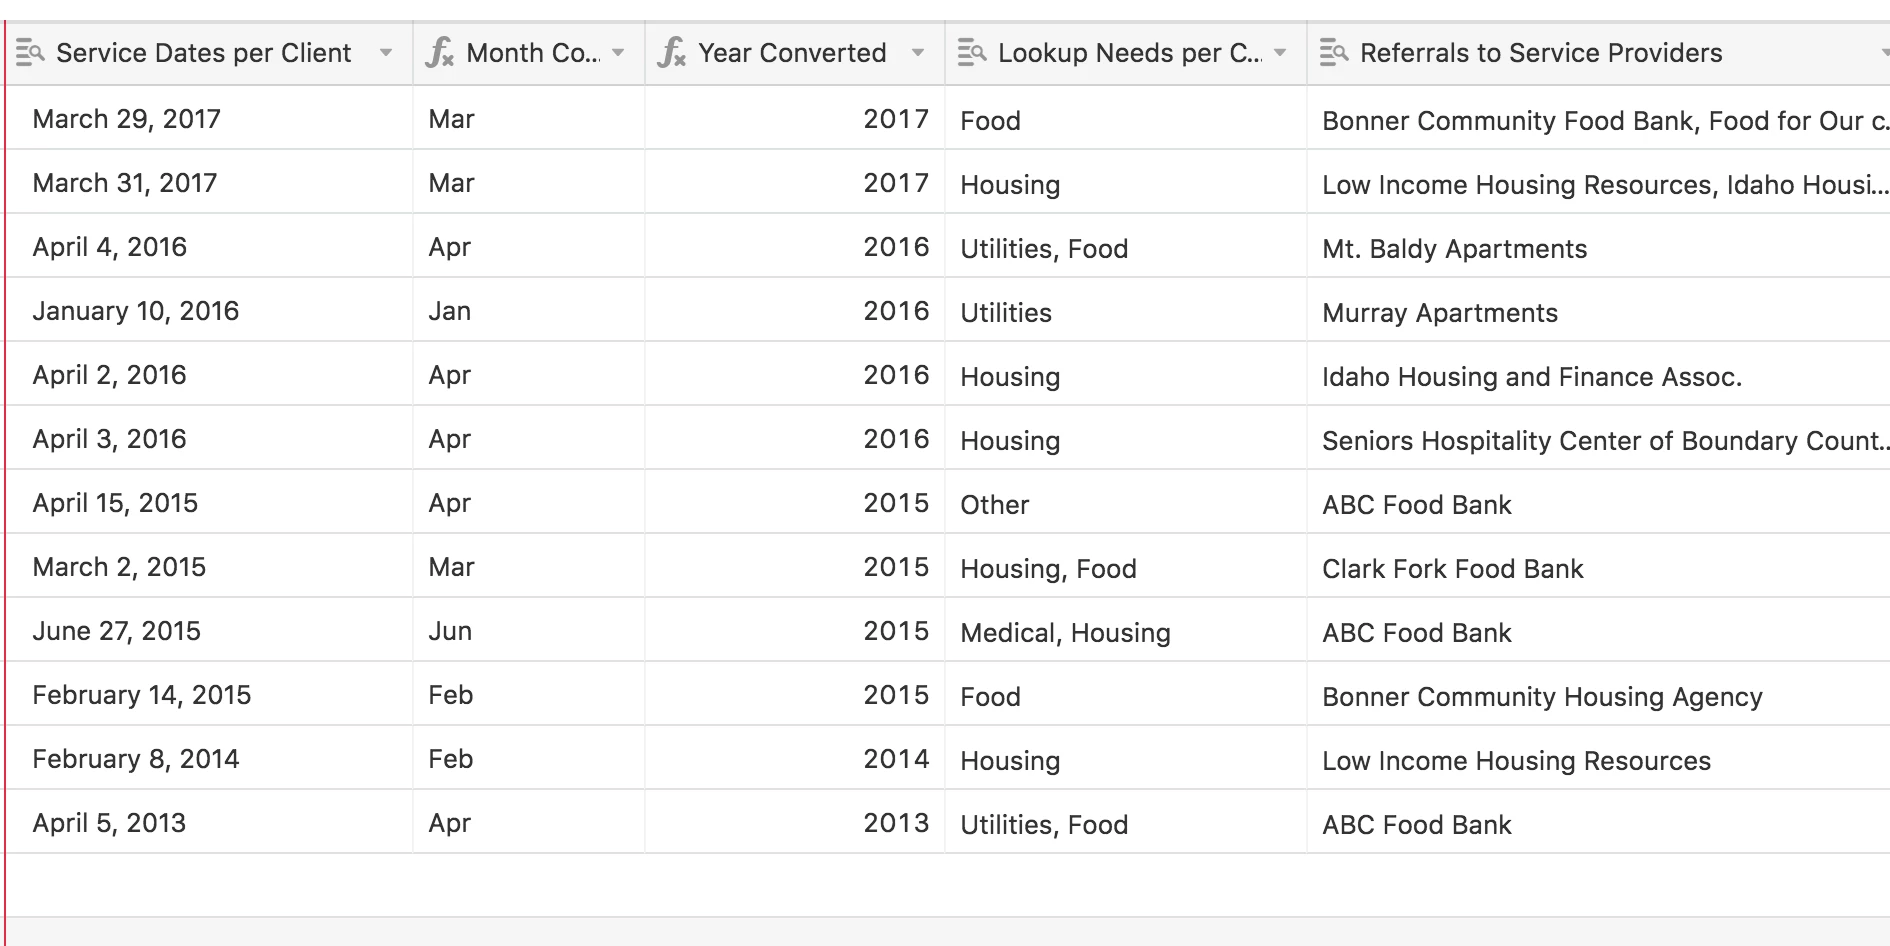Click Clark Fork Food Bank cell
1890x946 pixels.
(x=1599, y=566)
